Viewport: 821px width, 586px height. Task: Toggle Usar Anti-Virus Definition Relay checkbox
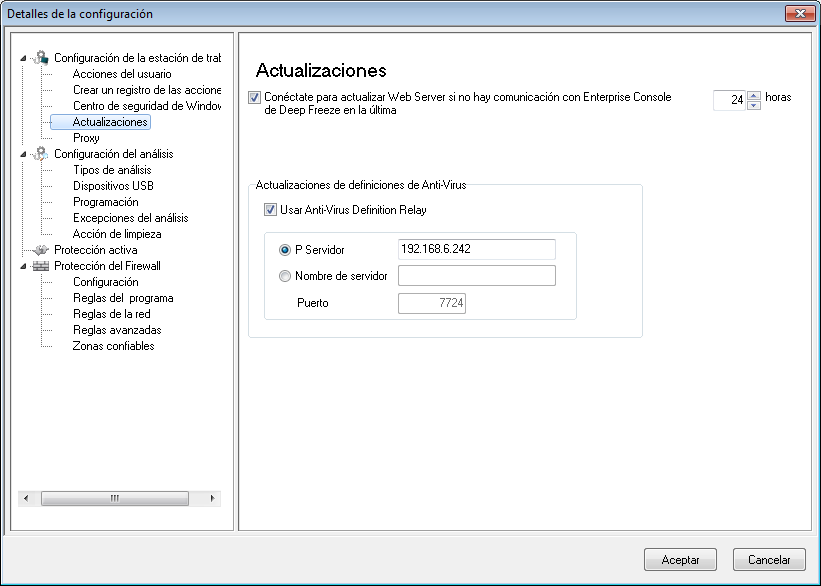point(270,210)
